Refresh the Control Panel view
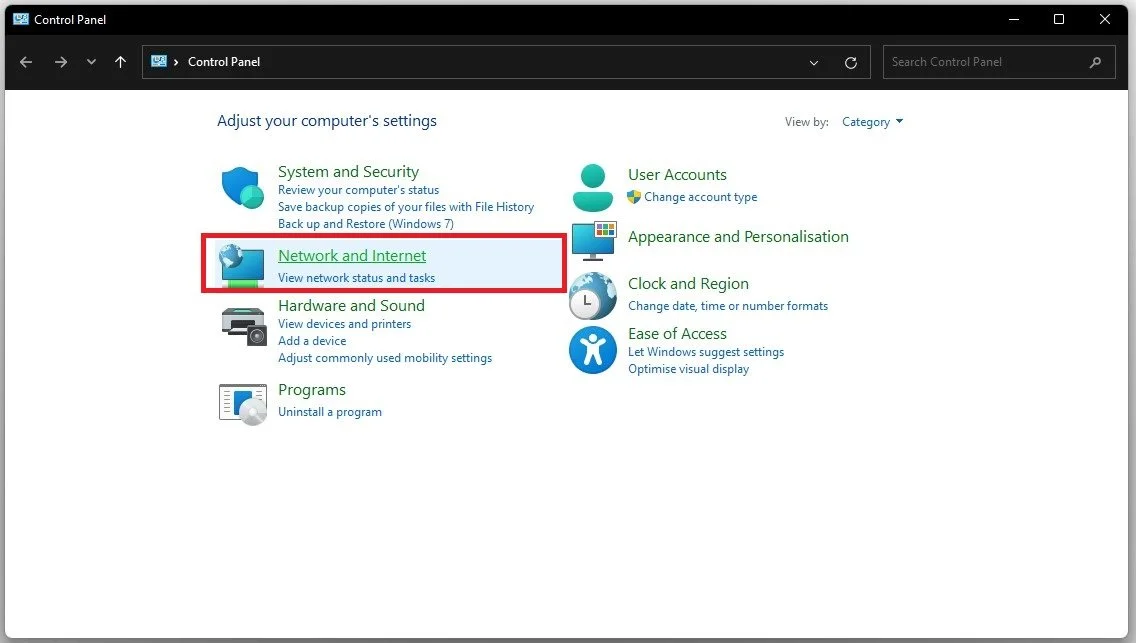 (851, 63)
